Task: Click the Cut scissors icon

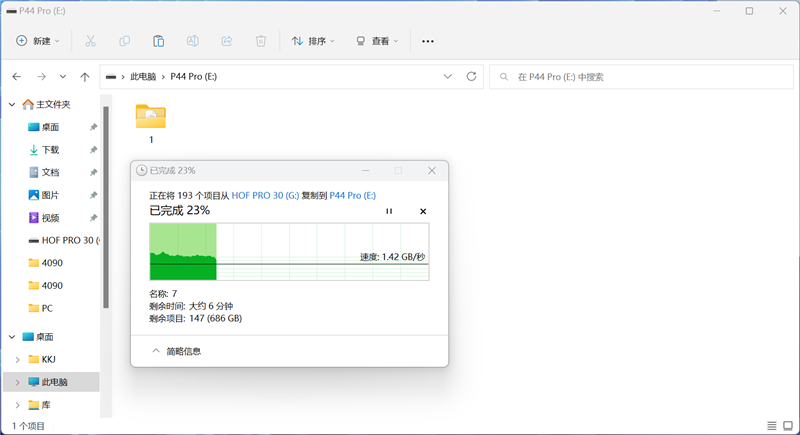Action: [x=90, y=41]
